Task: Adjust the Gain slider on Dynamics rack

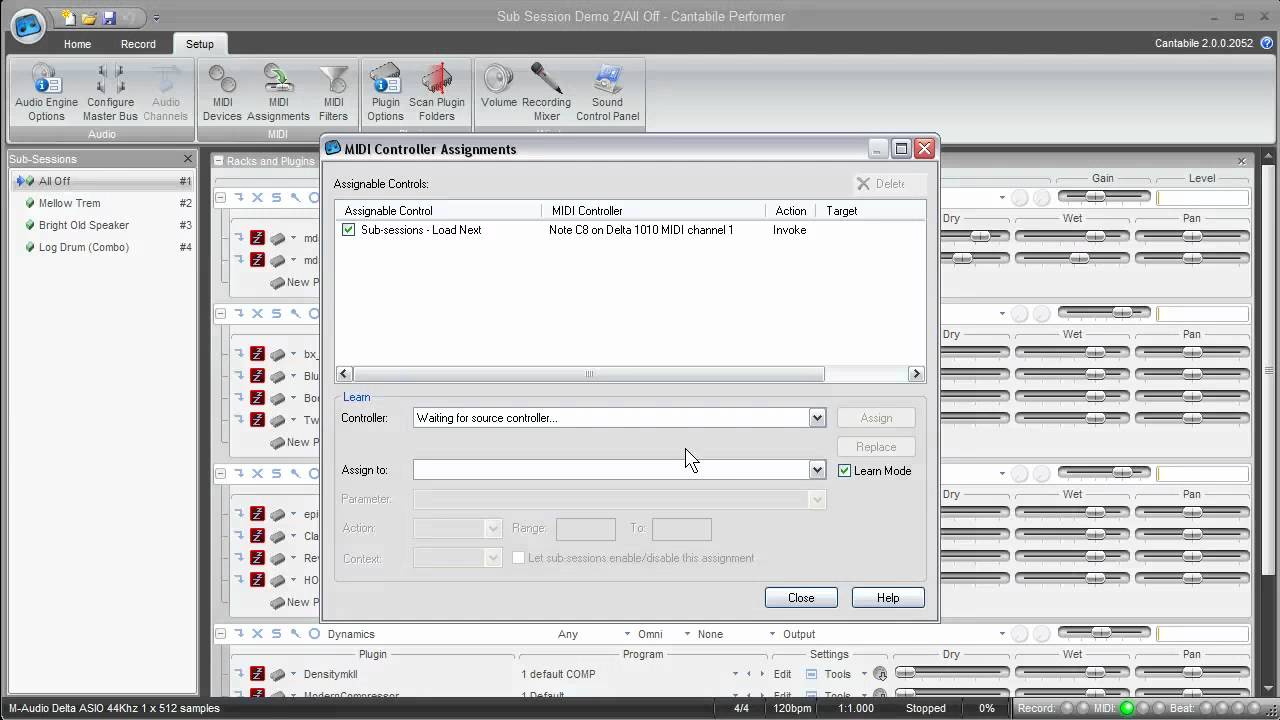Action: (1104, 634)
